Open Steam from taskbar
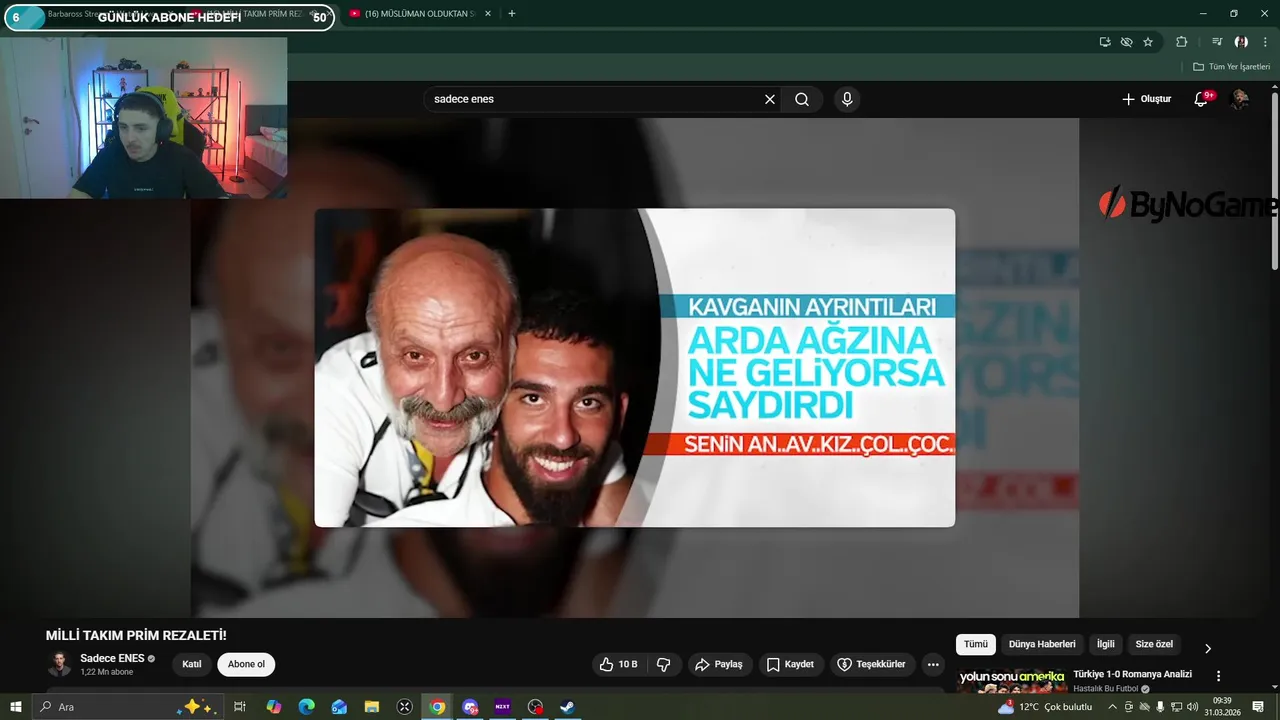Image resolution: width=1280 pixels, height=720 pixels. 567,707
